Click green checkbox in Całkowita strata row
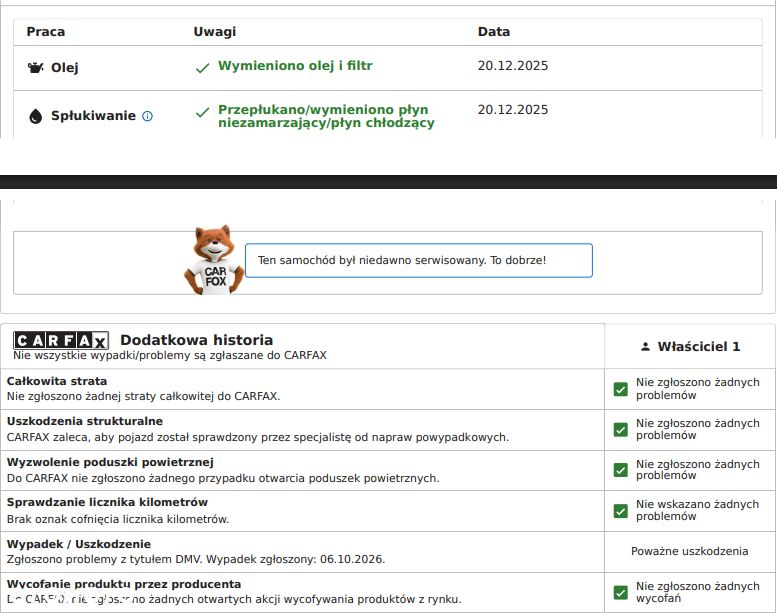Viewport: 777px width, 613px height. (620, 389)
